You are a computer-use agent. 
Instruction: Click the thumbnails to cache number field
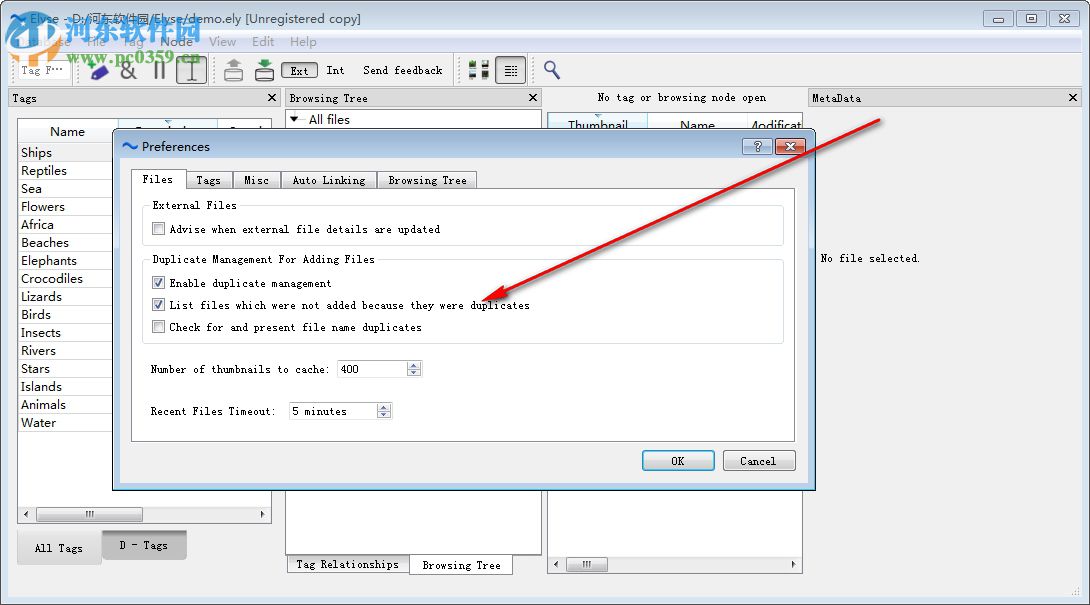(372, 369)
